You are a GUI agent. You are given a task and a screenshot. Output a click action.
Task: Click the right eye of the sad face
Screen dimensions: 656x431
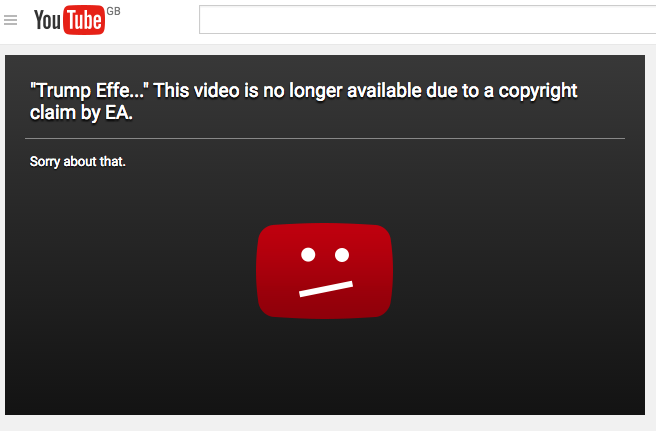pyautogui.click(x=342, y=254)
